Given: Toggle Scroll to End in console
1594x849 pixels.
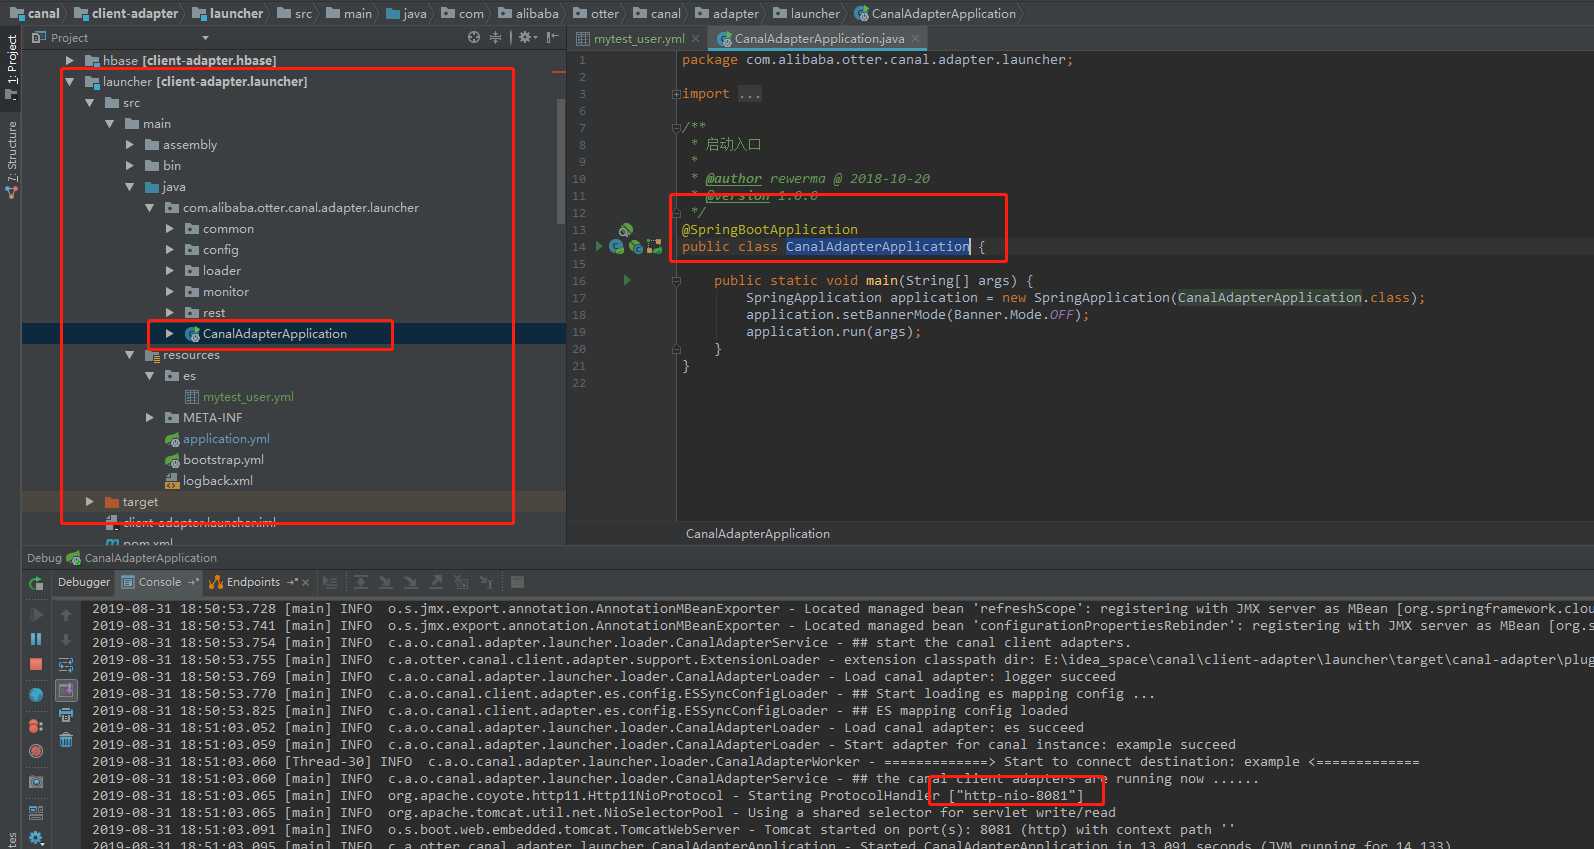Looking at the screenshot, I should click(66, 690).
